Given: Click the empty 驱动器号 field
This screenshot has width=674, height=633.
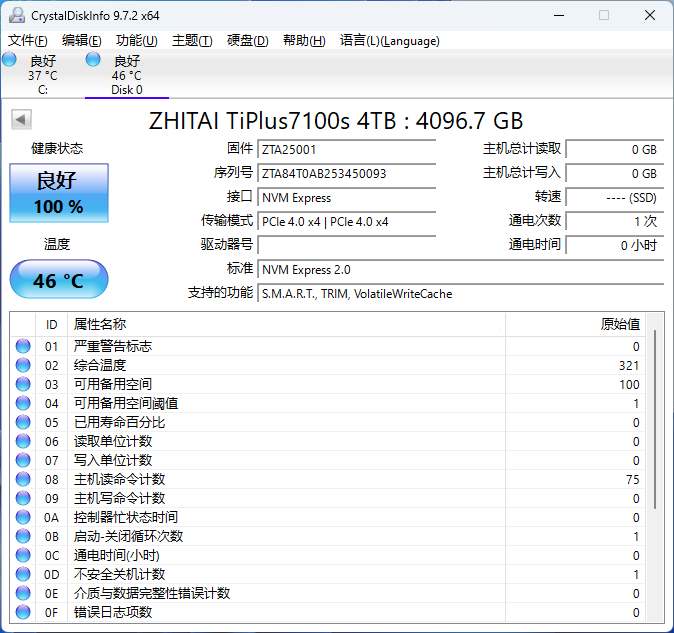Looking at the screenshot, I should pyautogui.click(x=346, y=246).
